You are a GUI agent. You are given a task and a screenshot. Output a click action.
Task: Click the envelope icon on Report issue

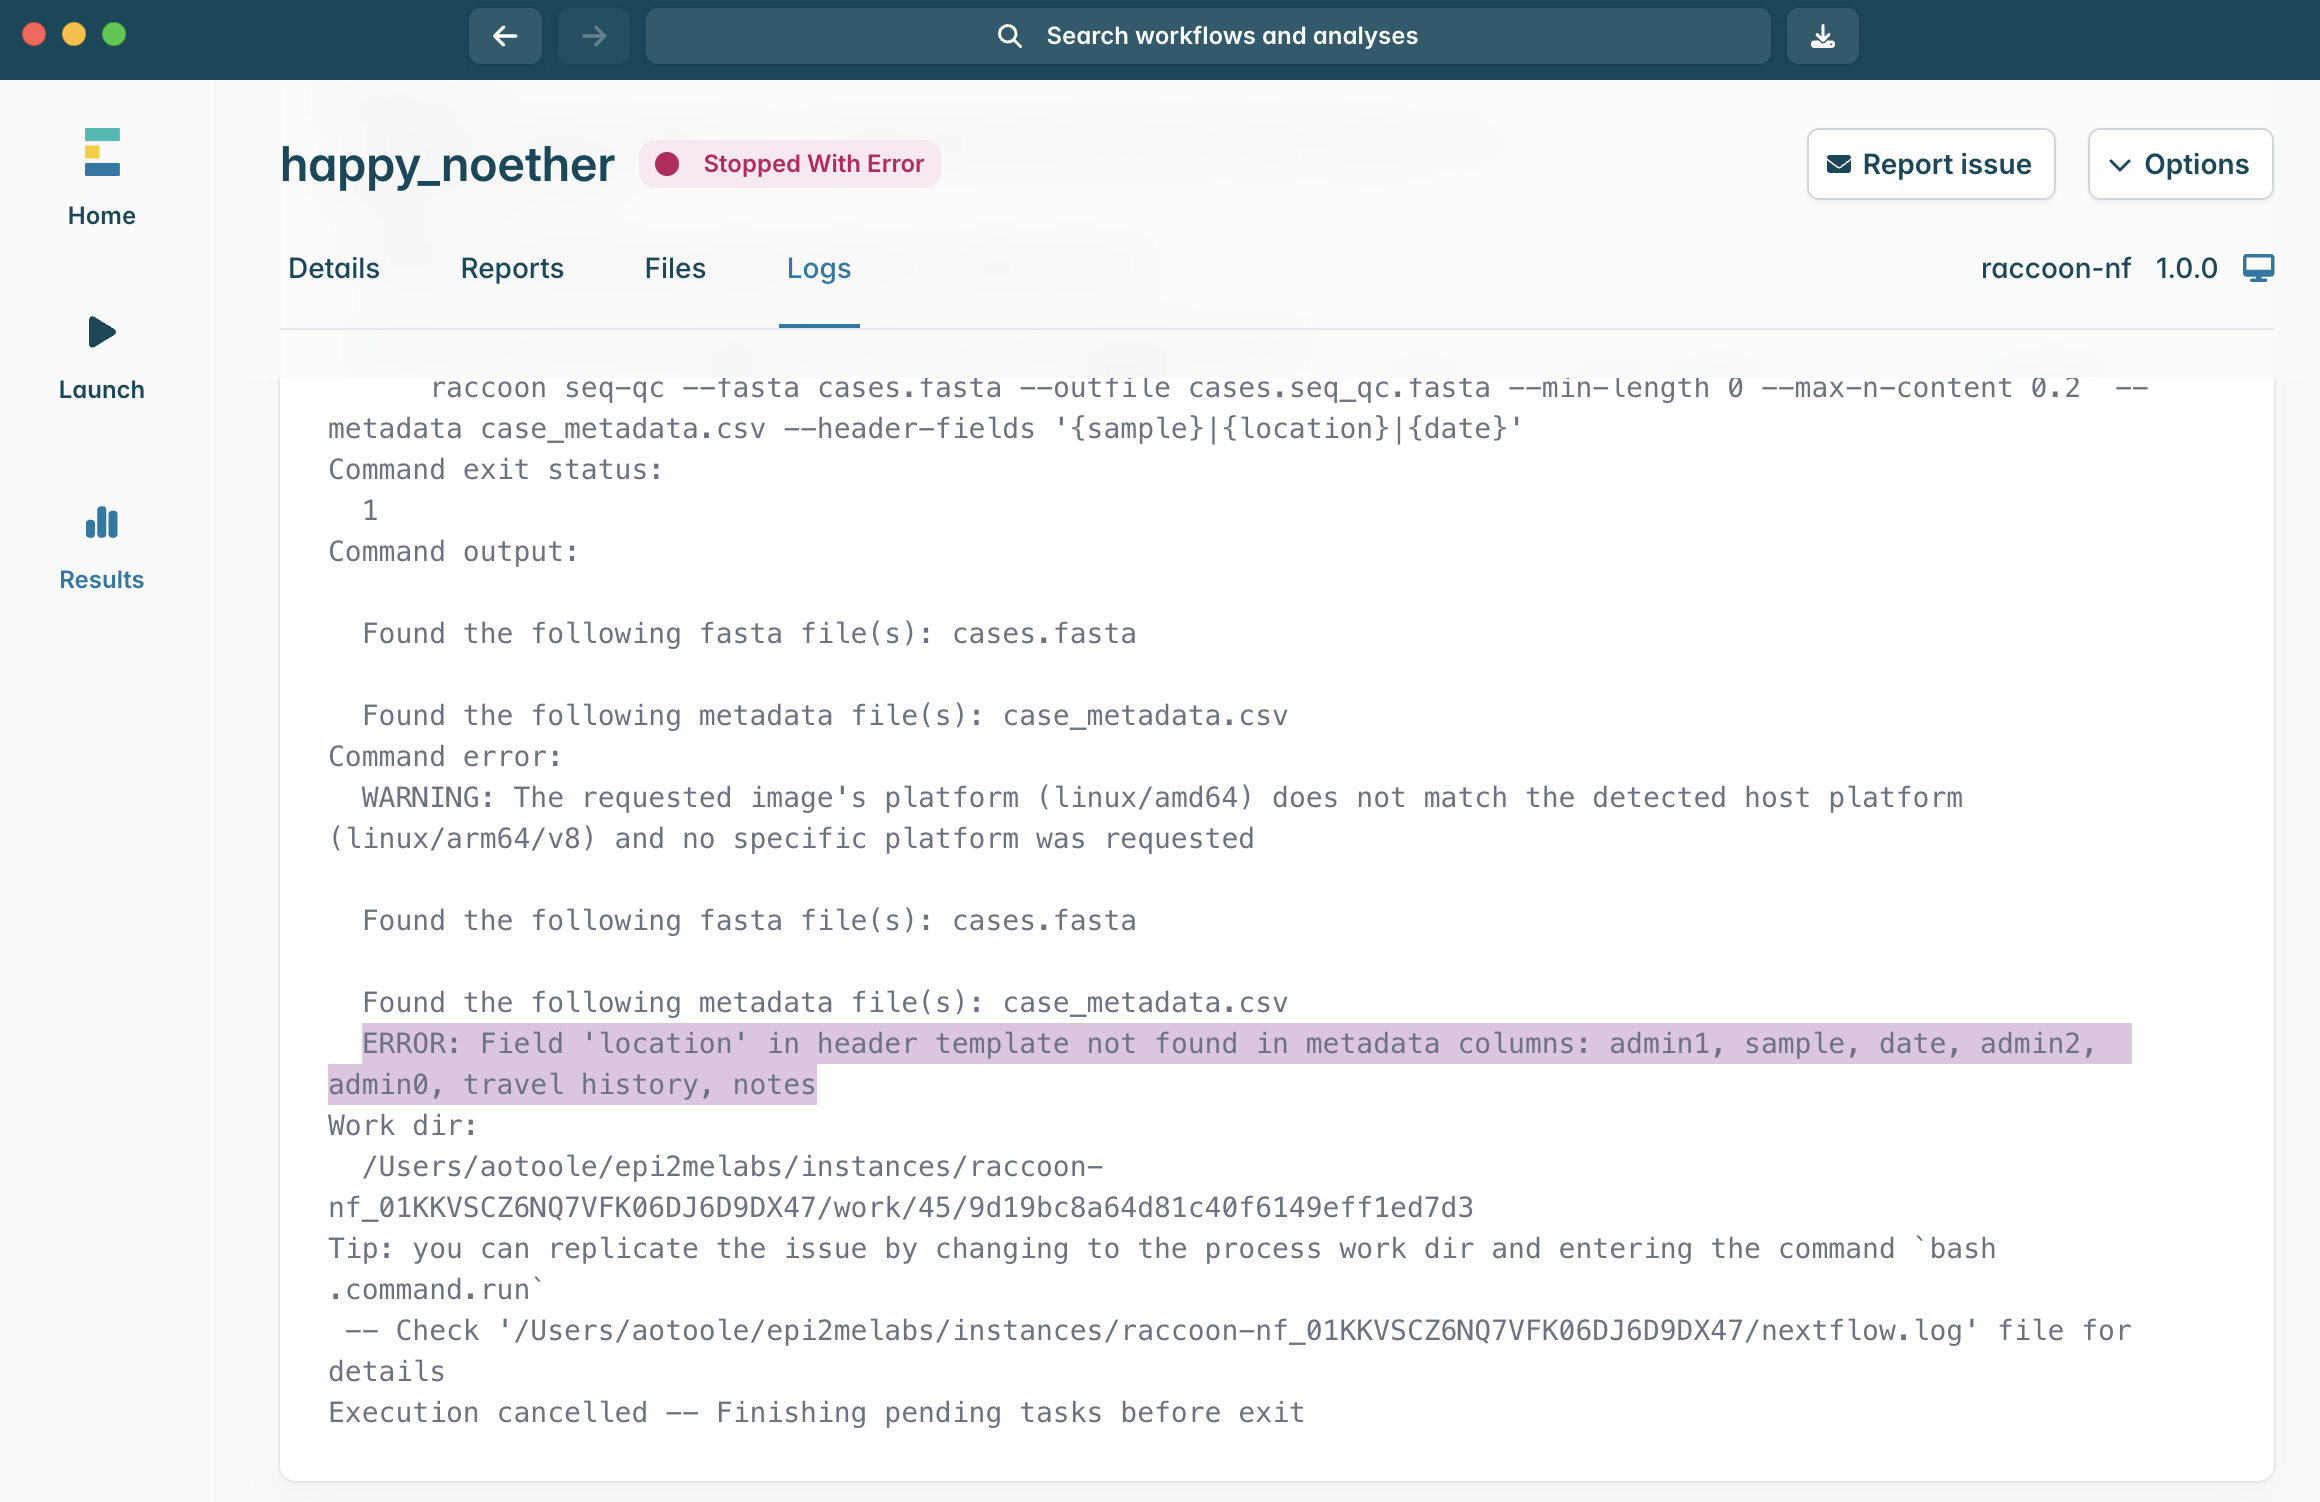pyautogui.click(x=1839, y=164)
